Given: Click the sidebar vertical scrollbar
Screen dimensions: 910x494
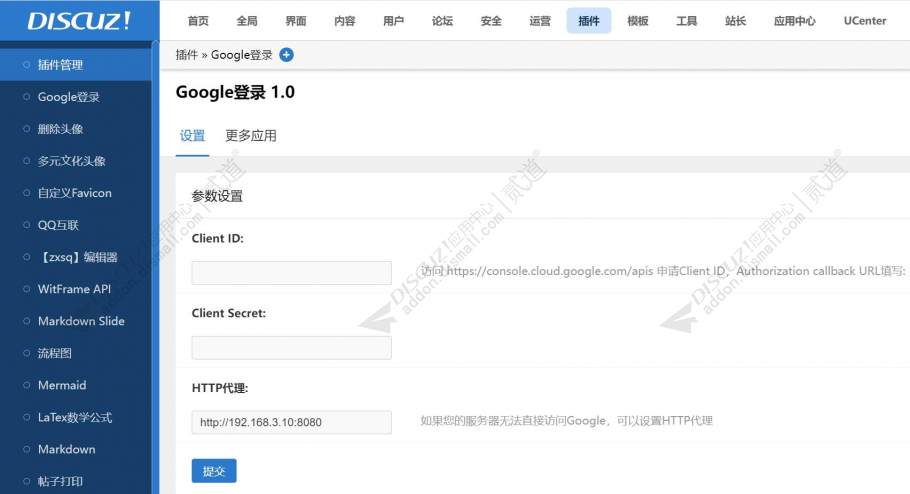Looking at the screenshot, I should tap(156, 267).
